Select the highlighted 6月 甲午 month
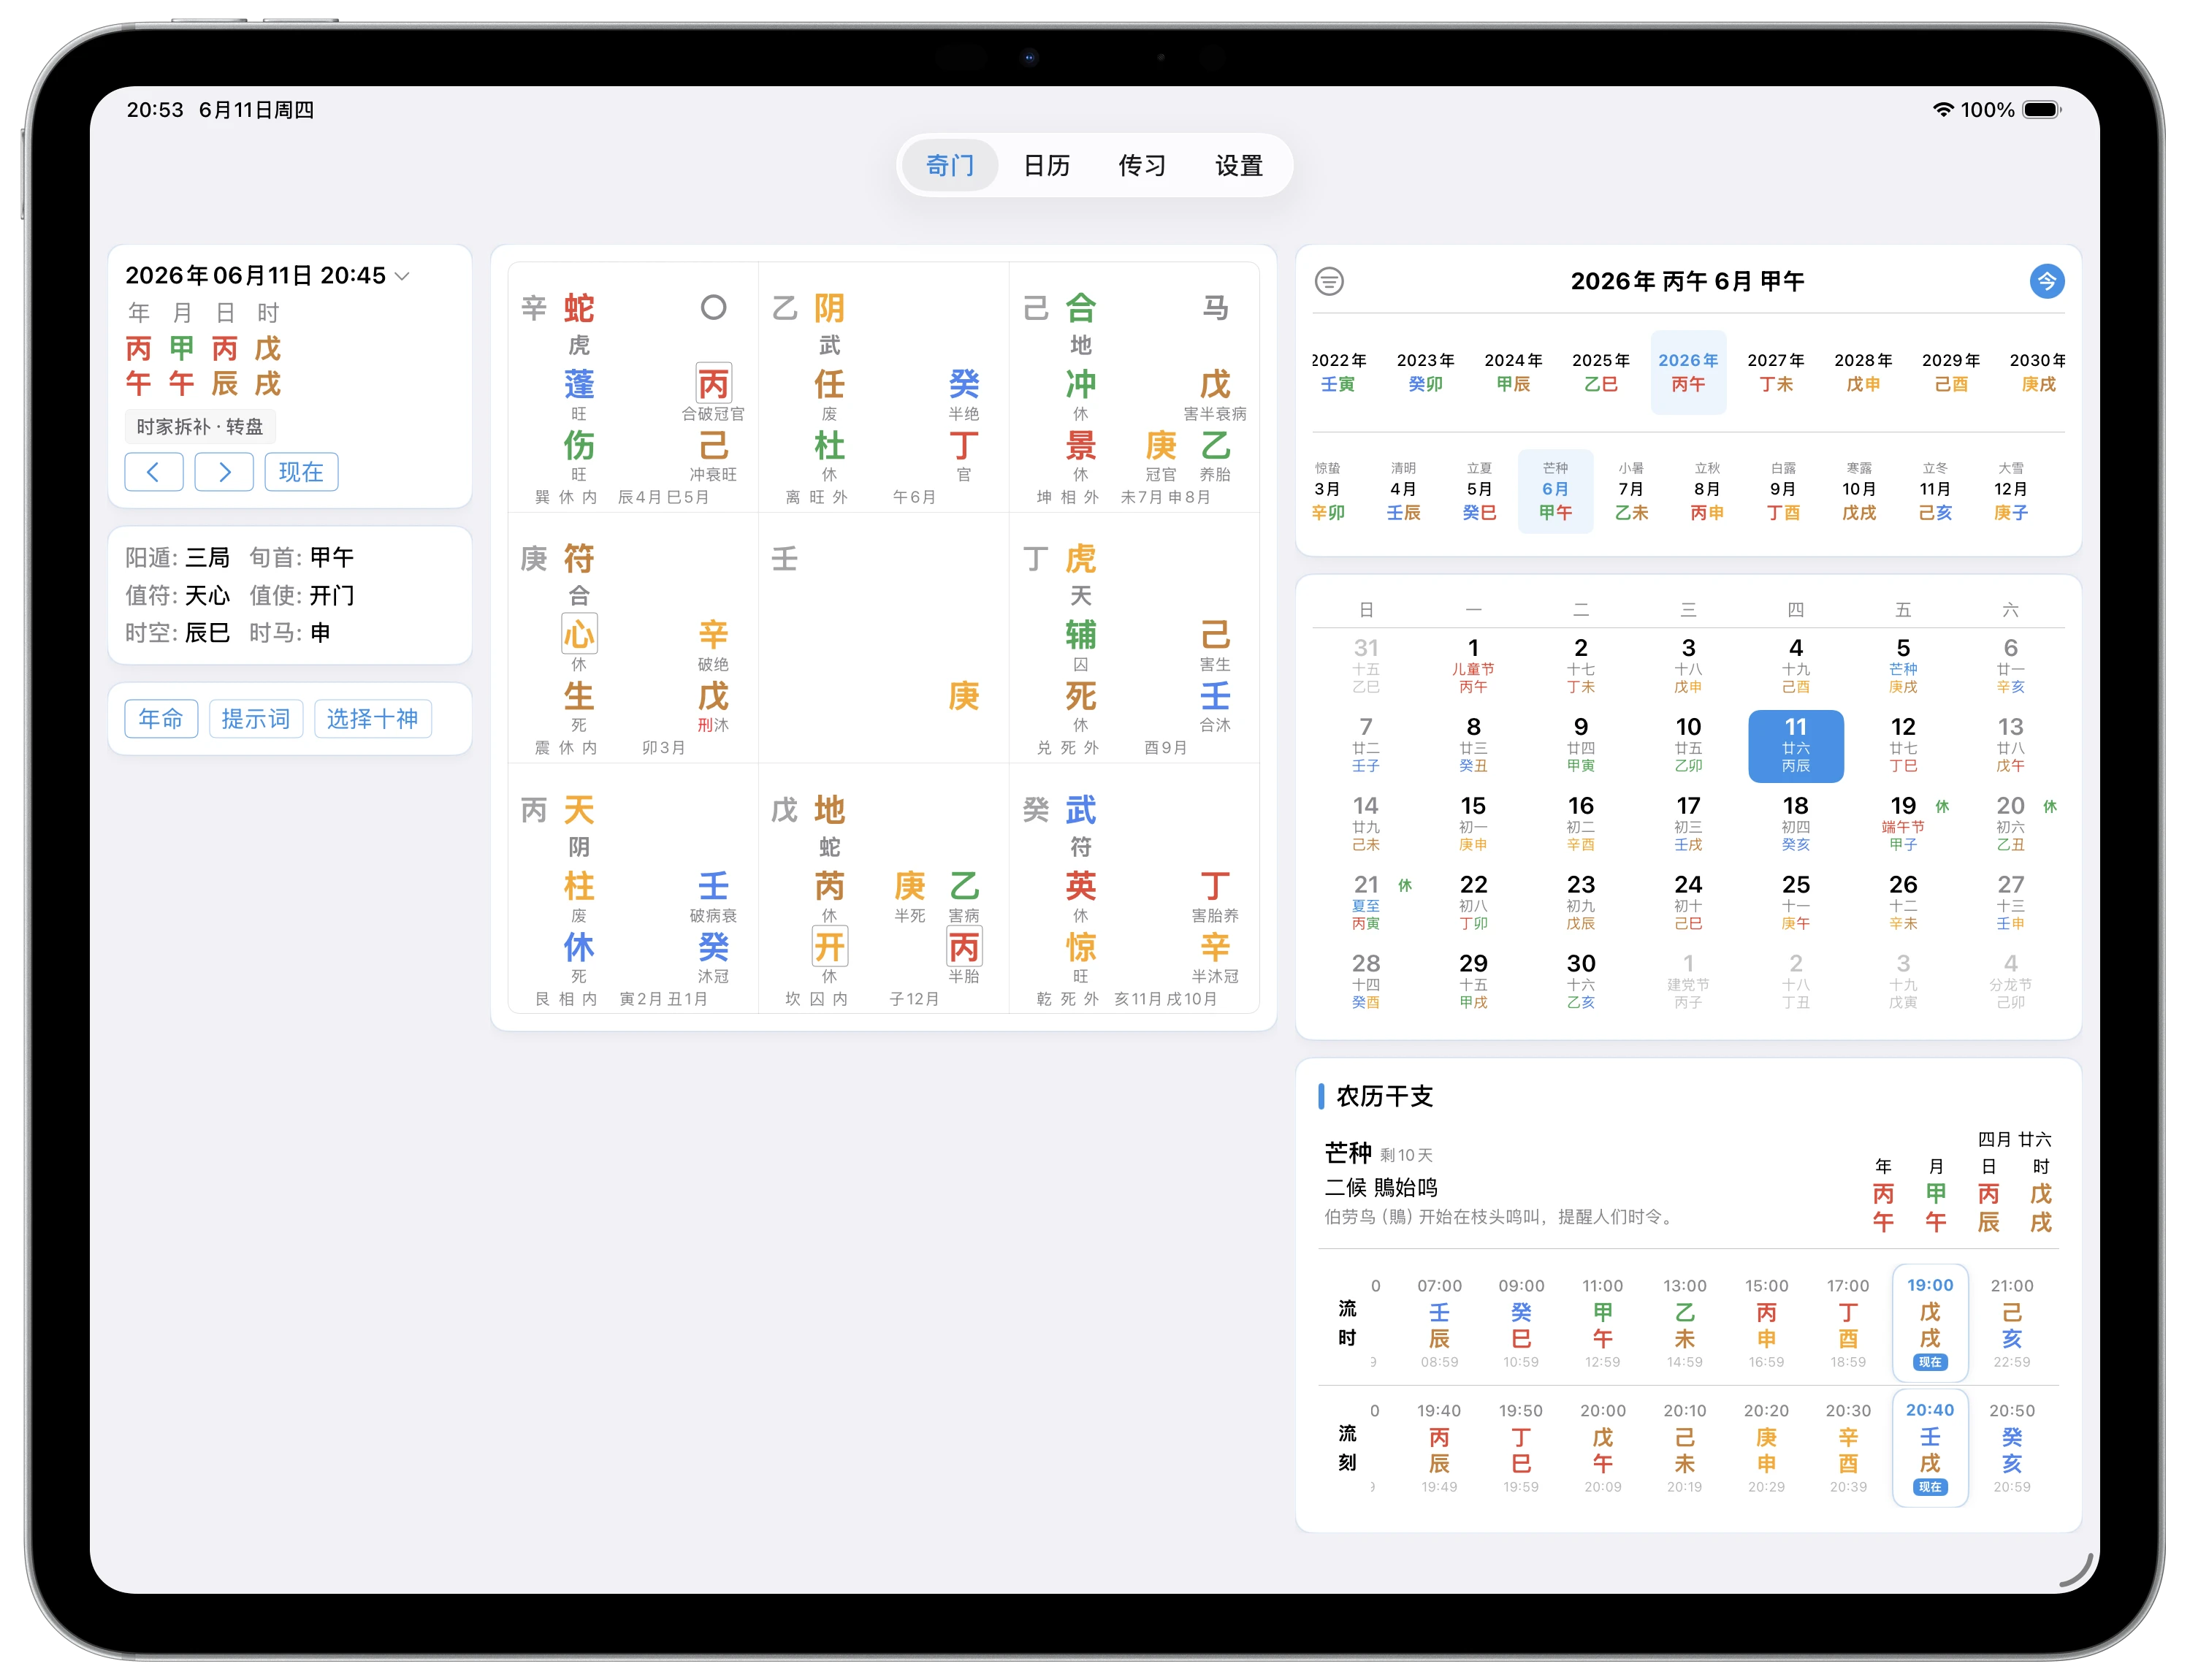 click(x=1556, y=491)
